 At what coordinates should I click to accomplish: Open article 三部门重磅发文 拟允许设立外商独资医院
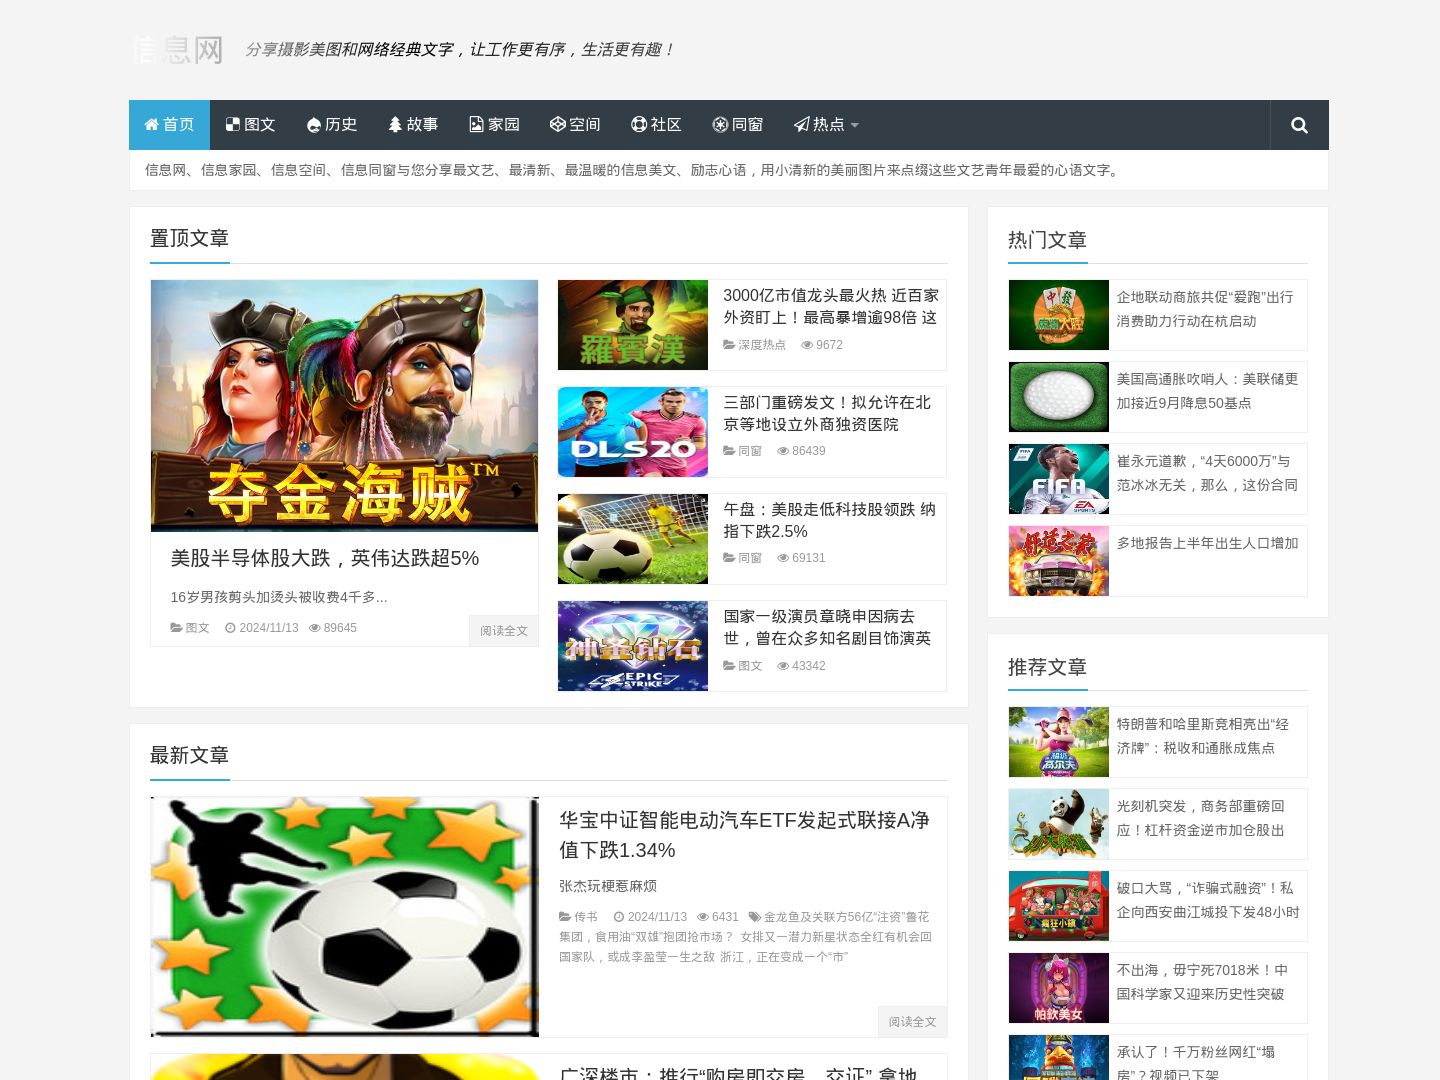tap(827, 413)
